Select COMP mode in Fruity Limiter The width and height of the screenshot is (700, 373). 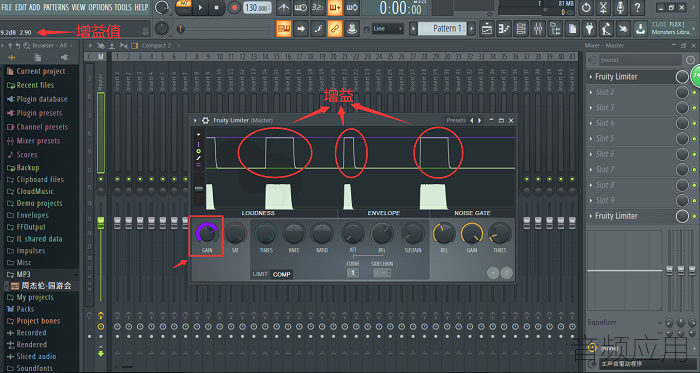click(282, 274)
